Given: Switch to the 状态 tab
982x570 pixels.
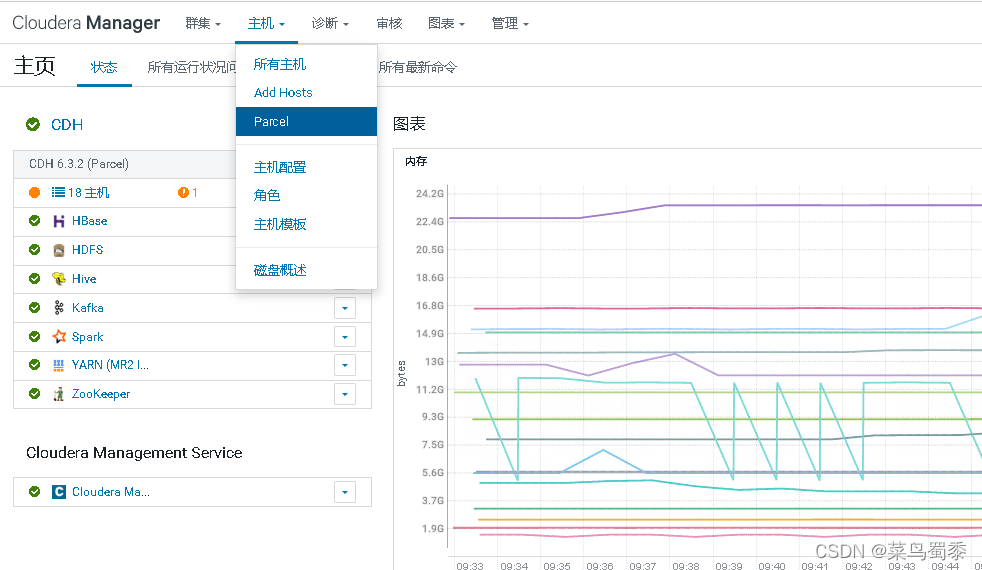Looking at the screenshot, I should [104, 67].
